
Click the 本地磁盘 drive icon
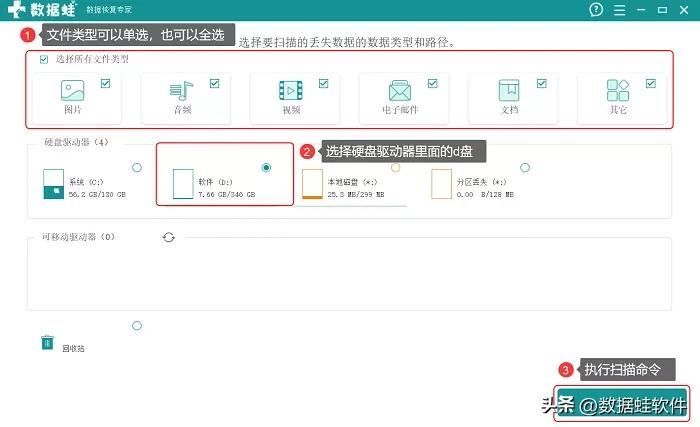tap(312, 184)
